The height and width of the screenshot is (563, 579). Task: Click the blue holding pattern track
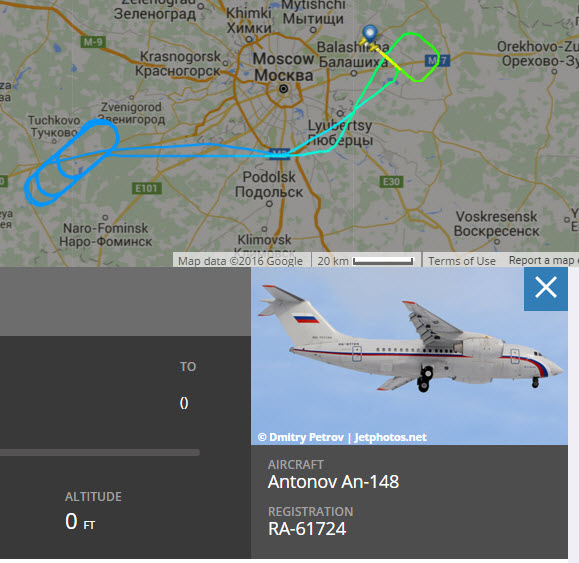pos(72,162)
